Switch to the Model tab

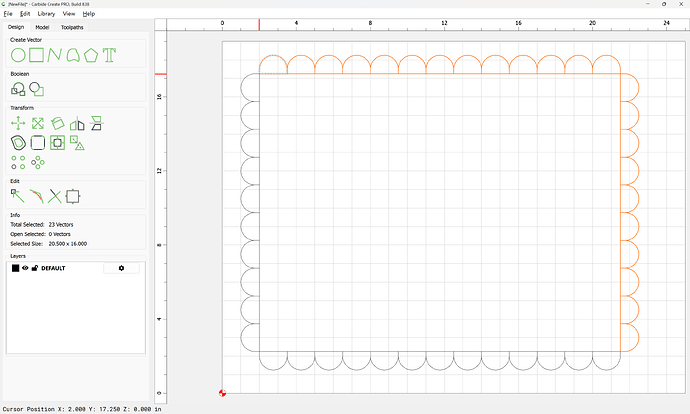point(42,27)
